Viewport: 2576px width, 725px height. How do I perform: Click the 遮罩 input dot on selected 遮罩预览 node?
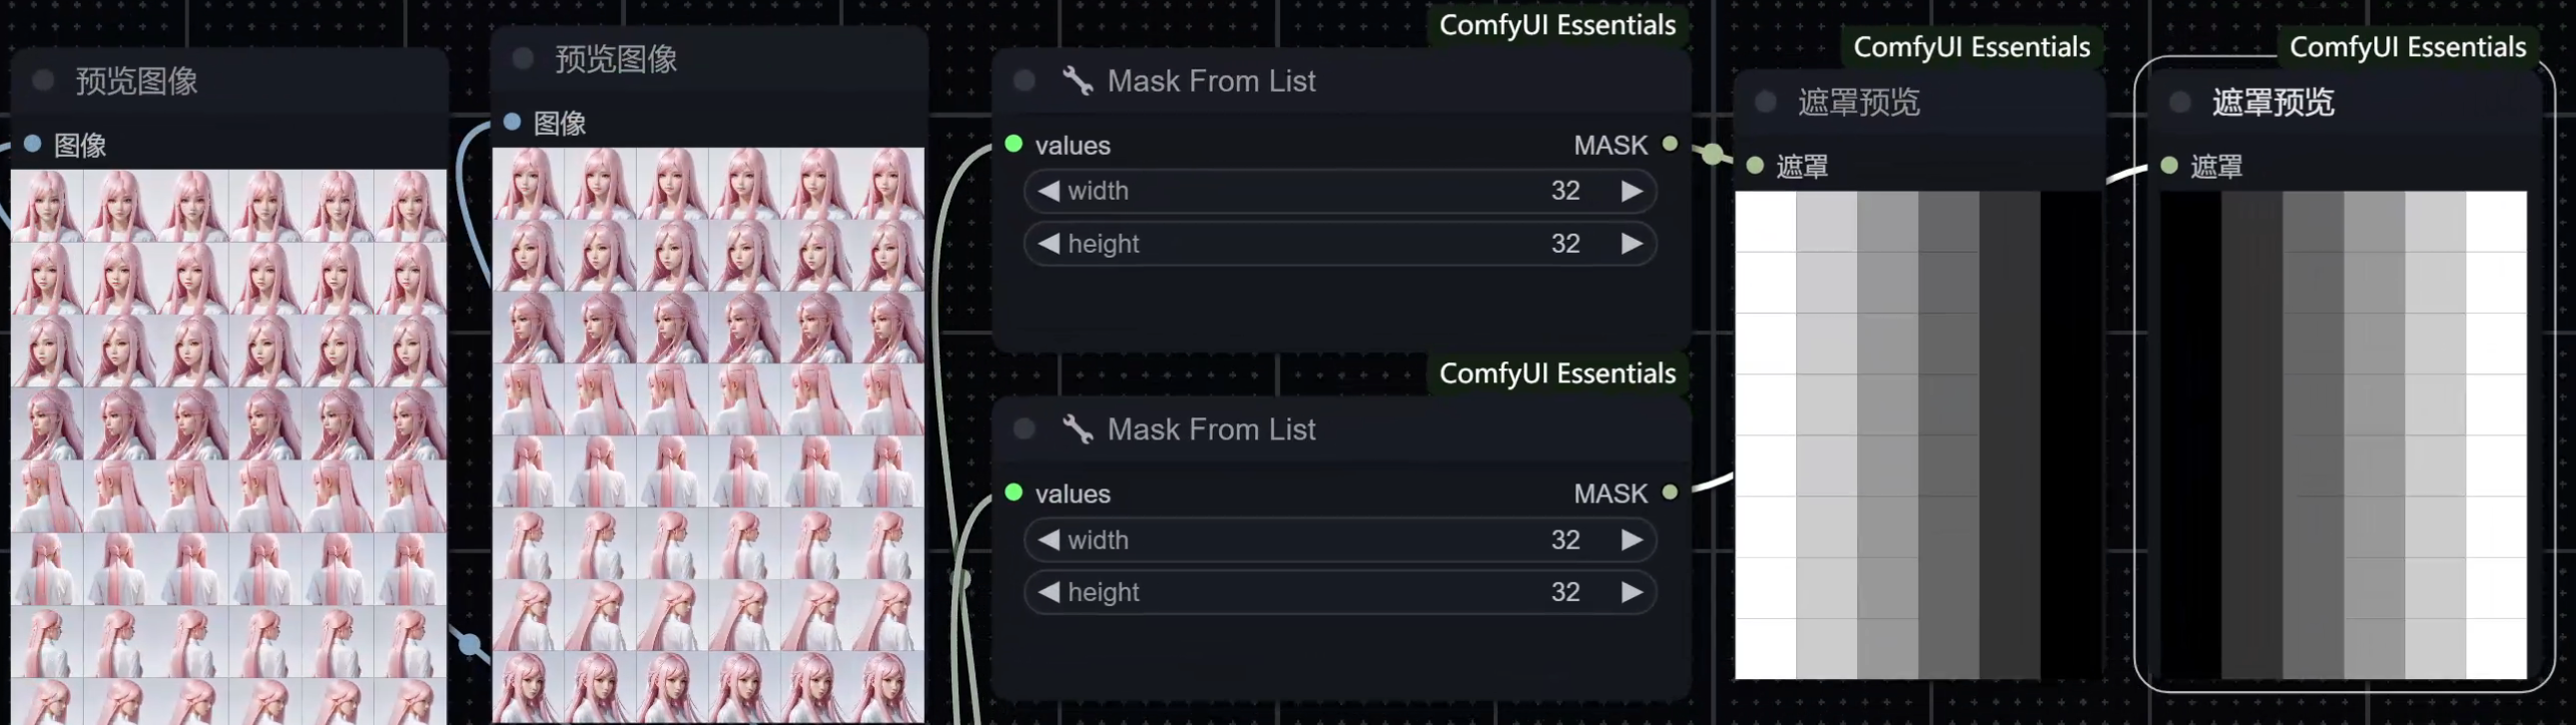(x=2169, y=165)
